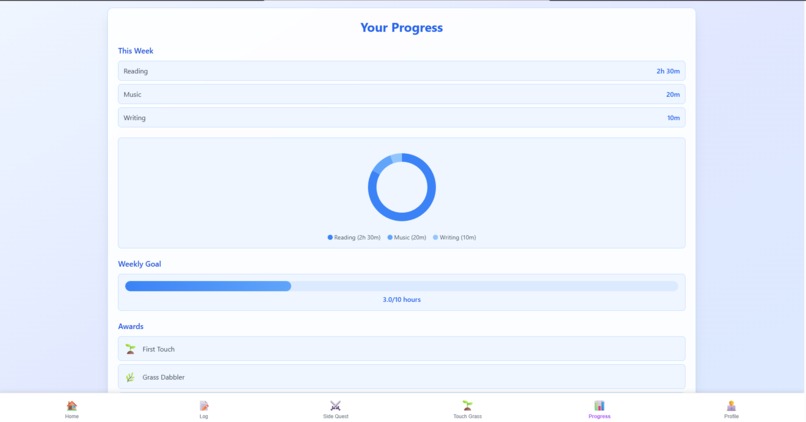Screen dimensions: 806x422
Task: Click the 3.0/10 hours goal text
Action: tap(401, 300)
